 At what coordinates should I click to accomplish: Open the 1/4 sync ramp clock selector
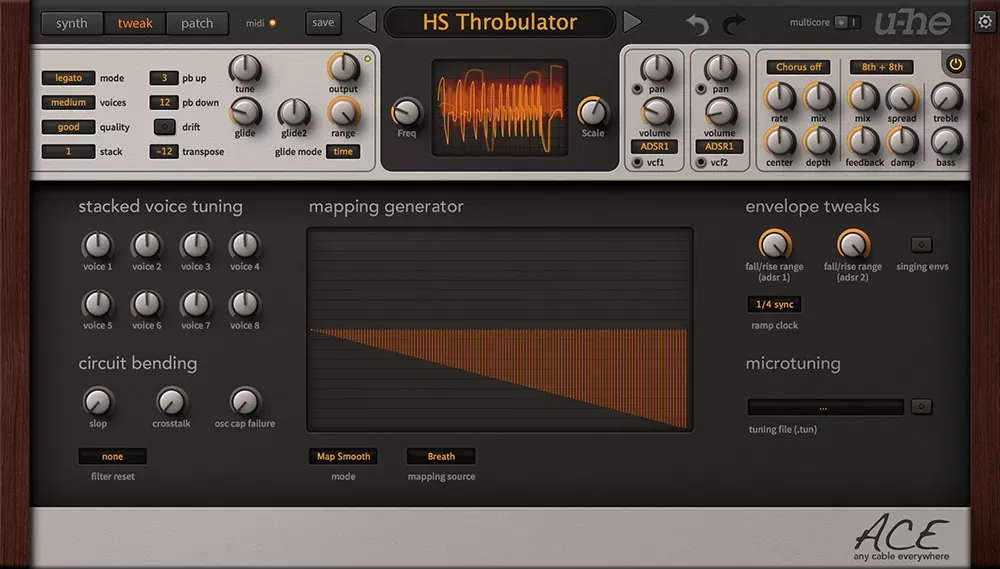point(774,304)
